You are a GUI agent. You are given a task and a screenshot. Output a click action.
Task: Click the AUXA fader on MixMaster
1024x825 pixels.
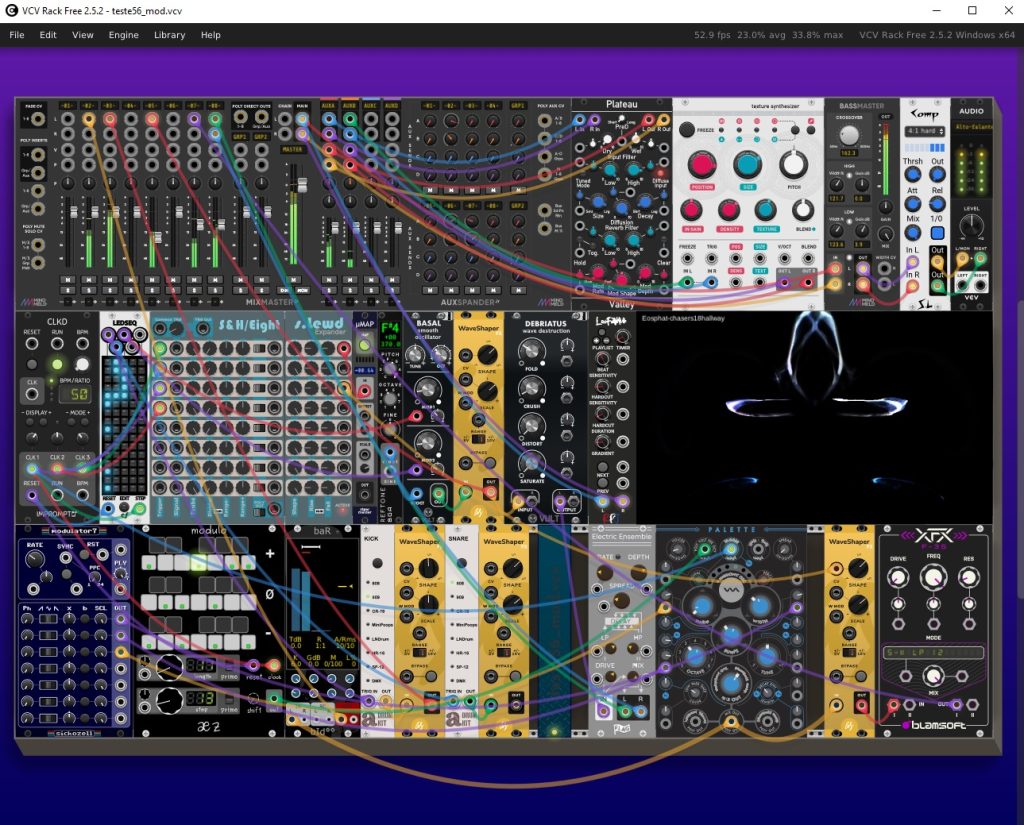[335, 227]
